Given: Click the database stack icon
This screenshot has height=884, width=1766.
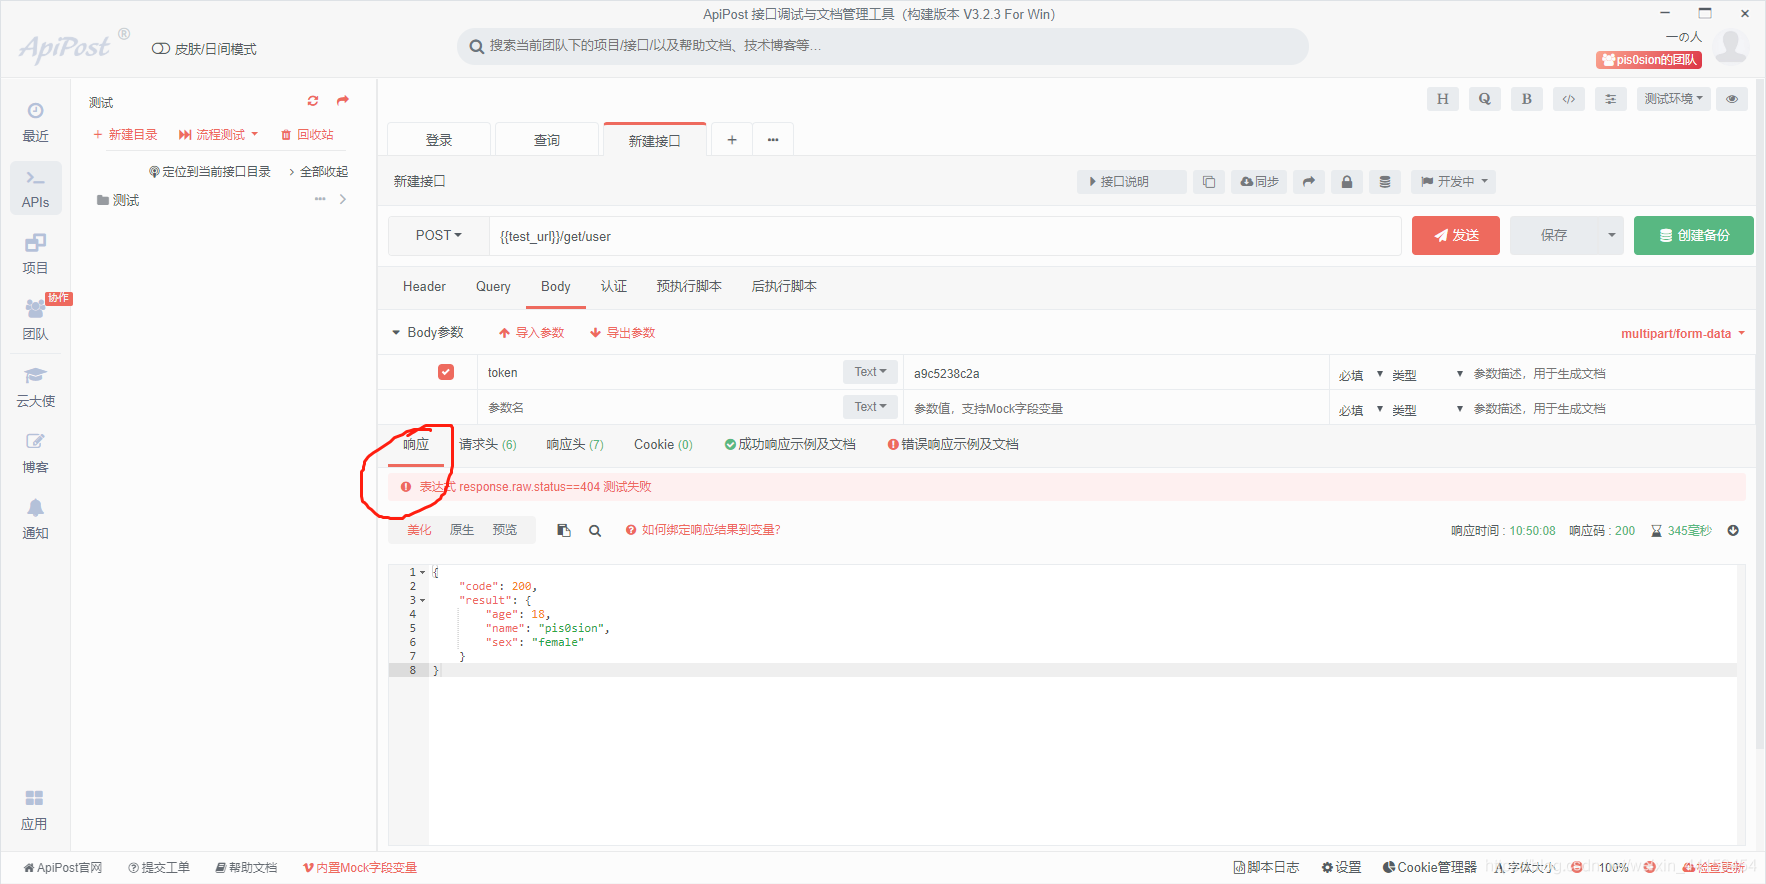Looking at the screenshot, I should (1384, 182).
